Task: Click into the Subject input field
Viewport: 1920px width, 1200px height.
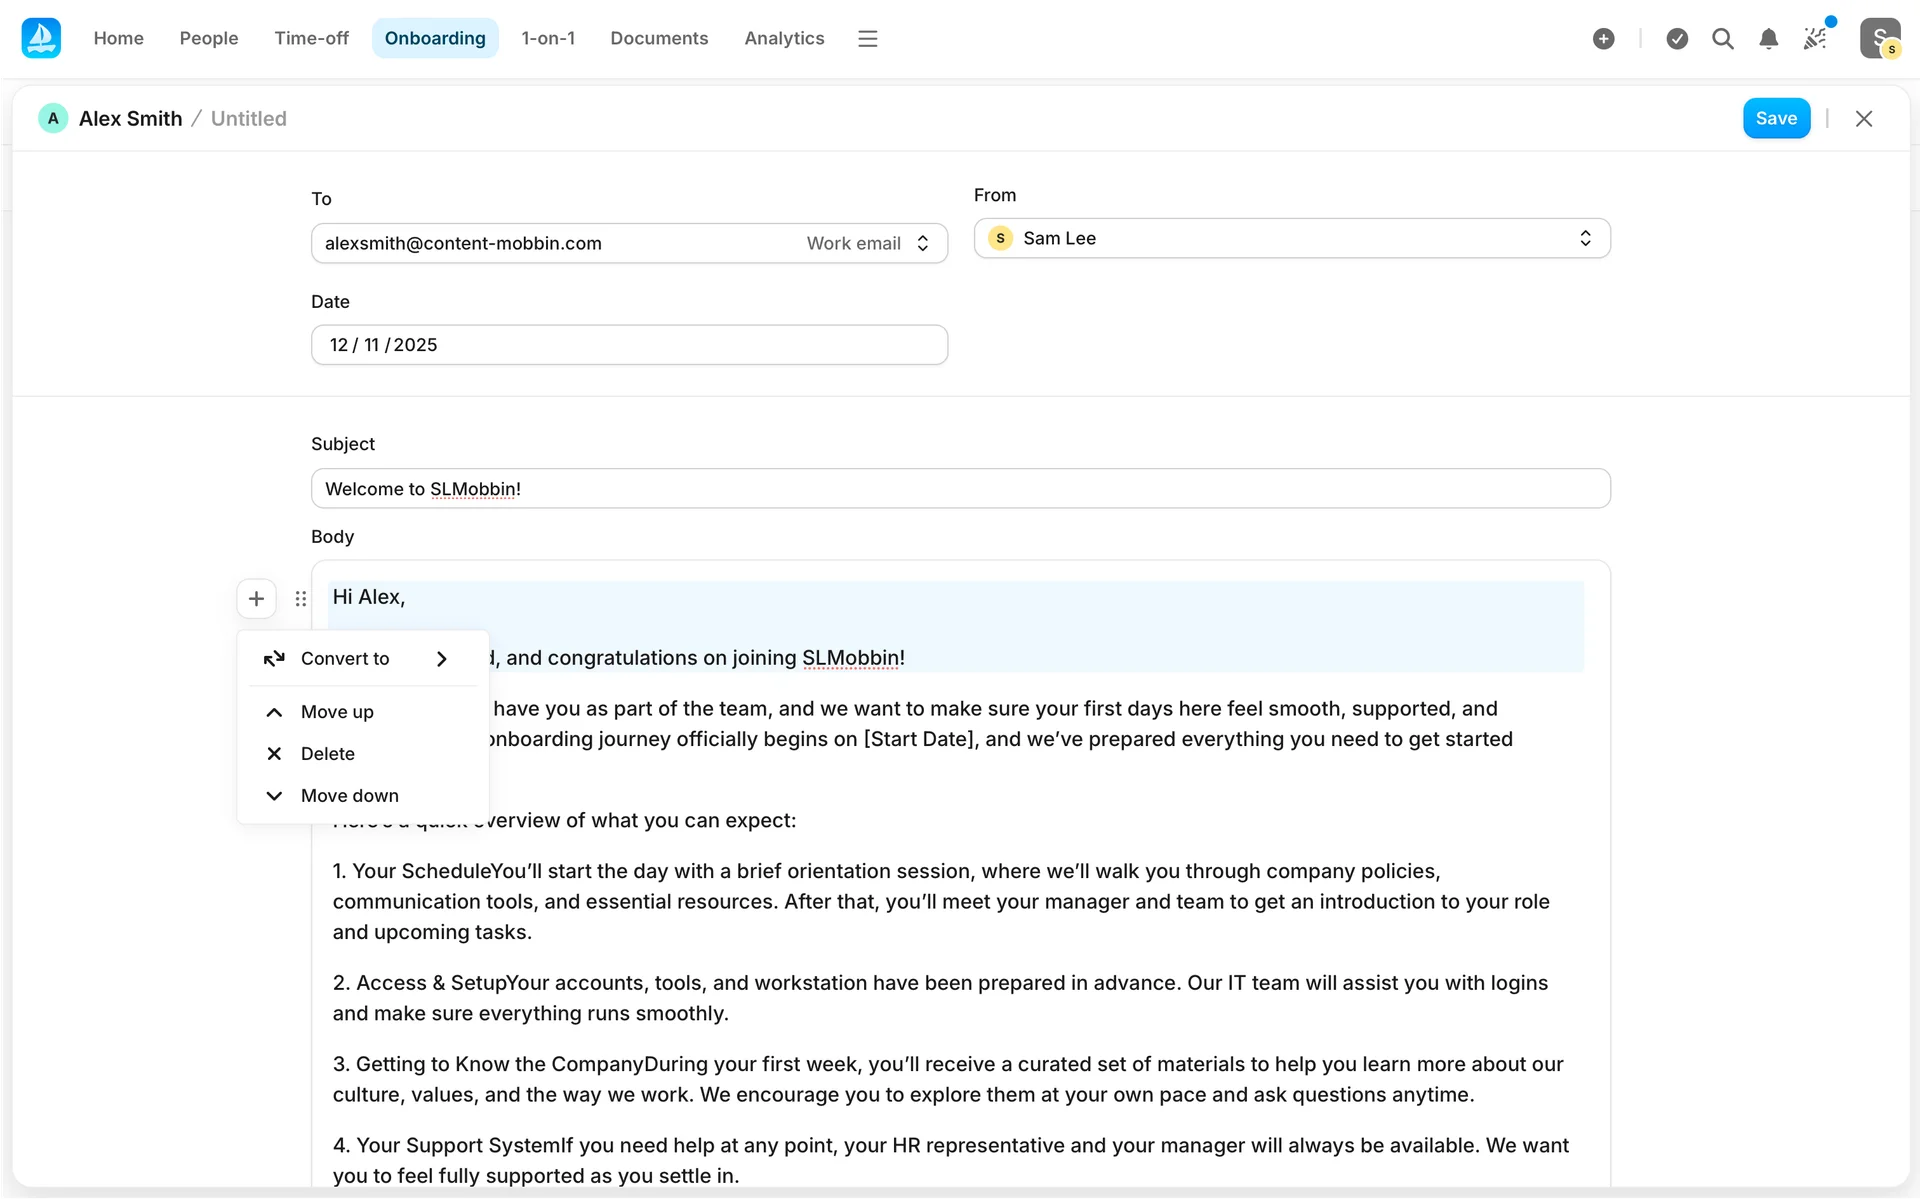Action: coord(960,488)
